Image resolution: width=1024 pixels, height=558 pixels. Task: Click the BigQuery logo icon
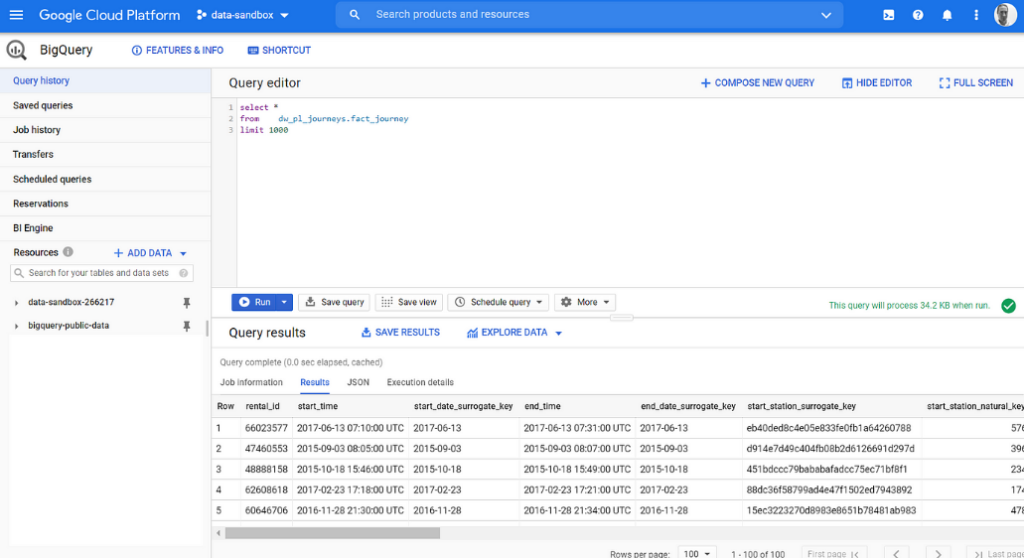pyautogui.click(x=16, y=50)
